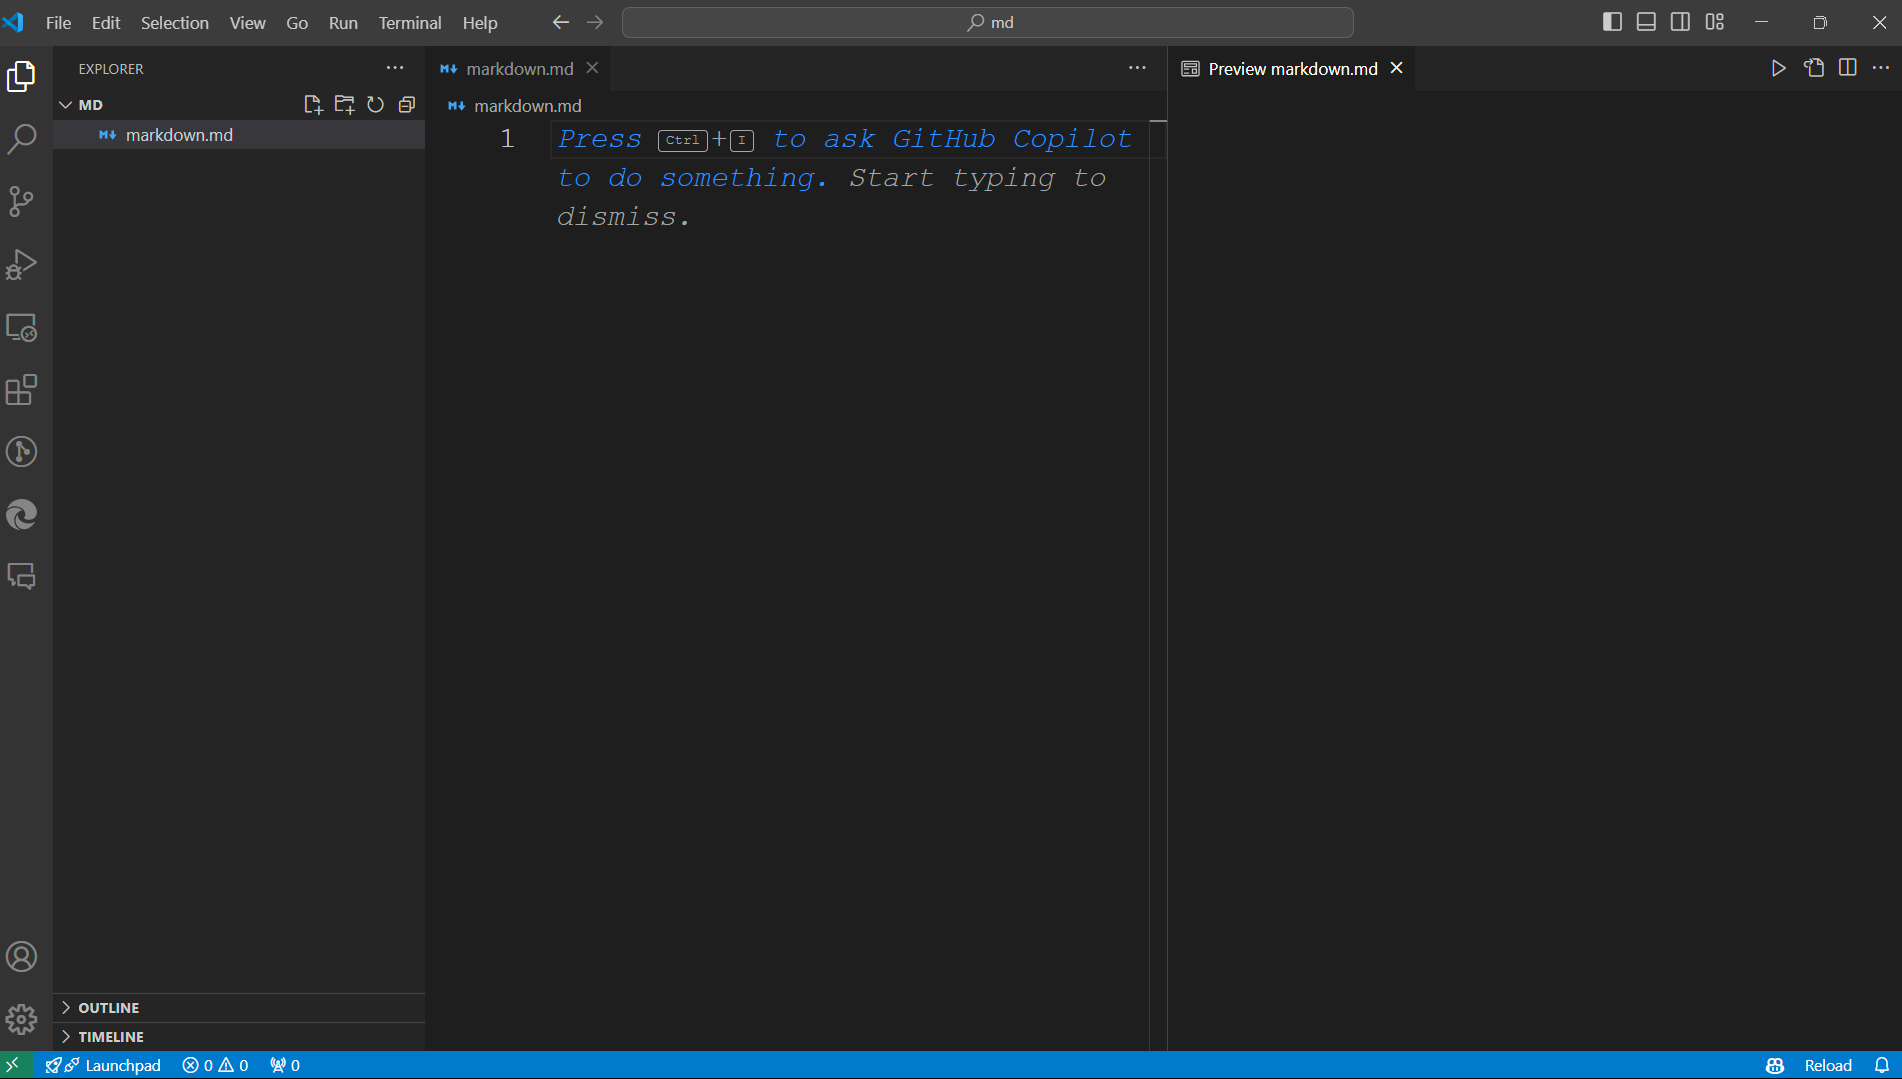Toggle the secondary side bar

click(x=1680, y=22)
